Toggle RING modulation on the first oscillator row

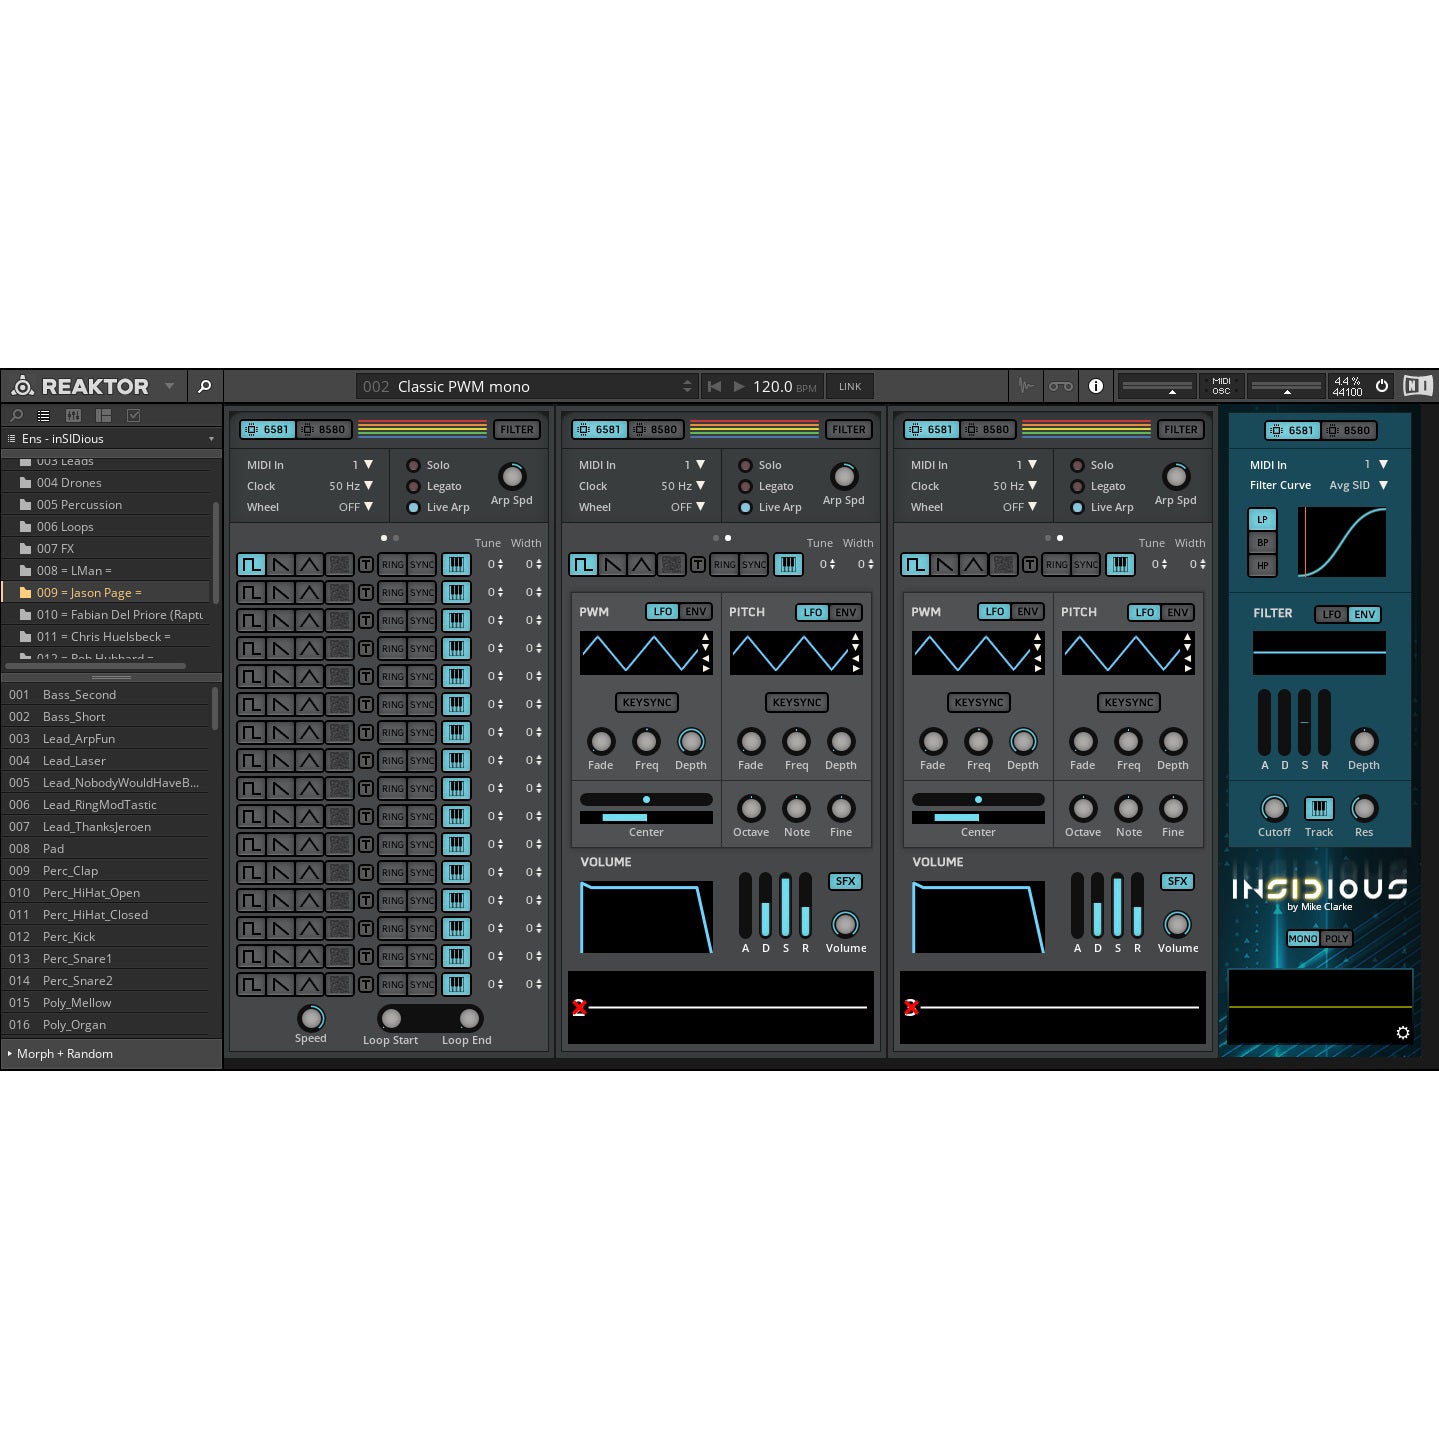[x=391, y=563]
